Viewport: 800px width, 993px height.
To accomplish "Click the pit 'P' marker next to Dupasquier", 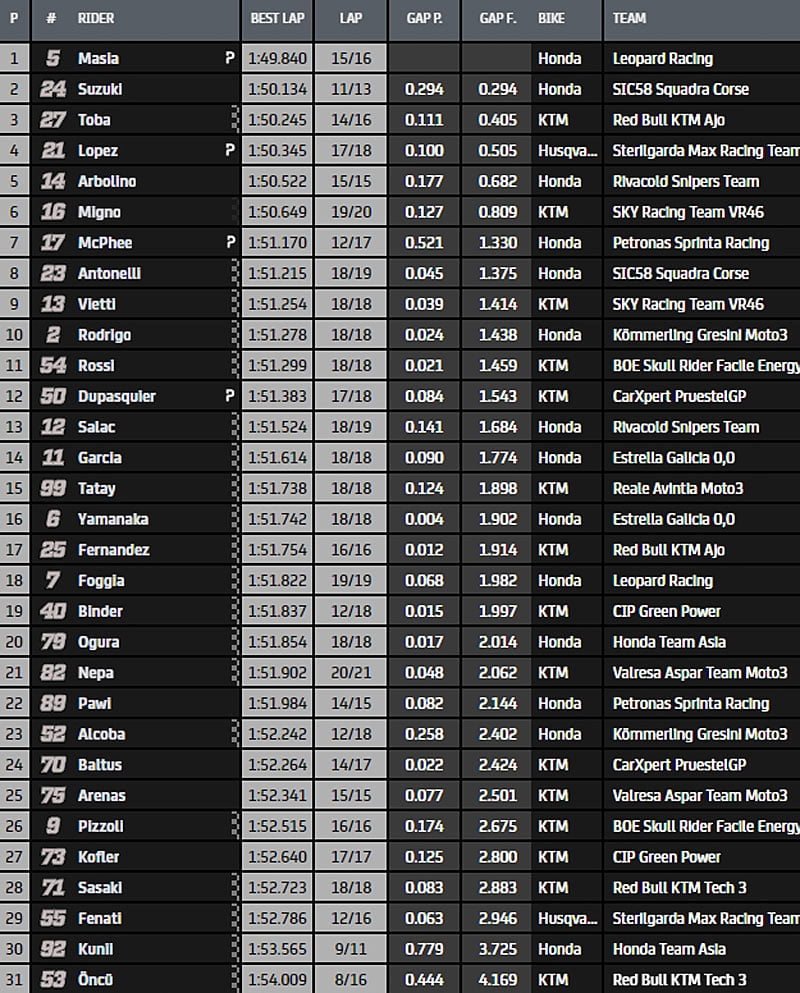I will [x=230, y=396].
